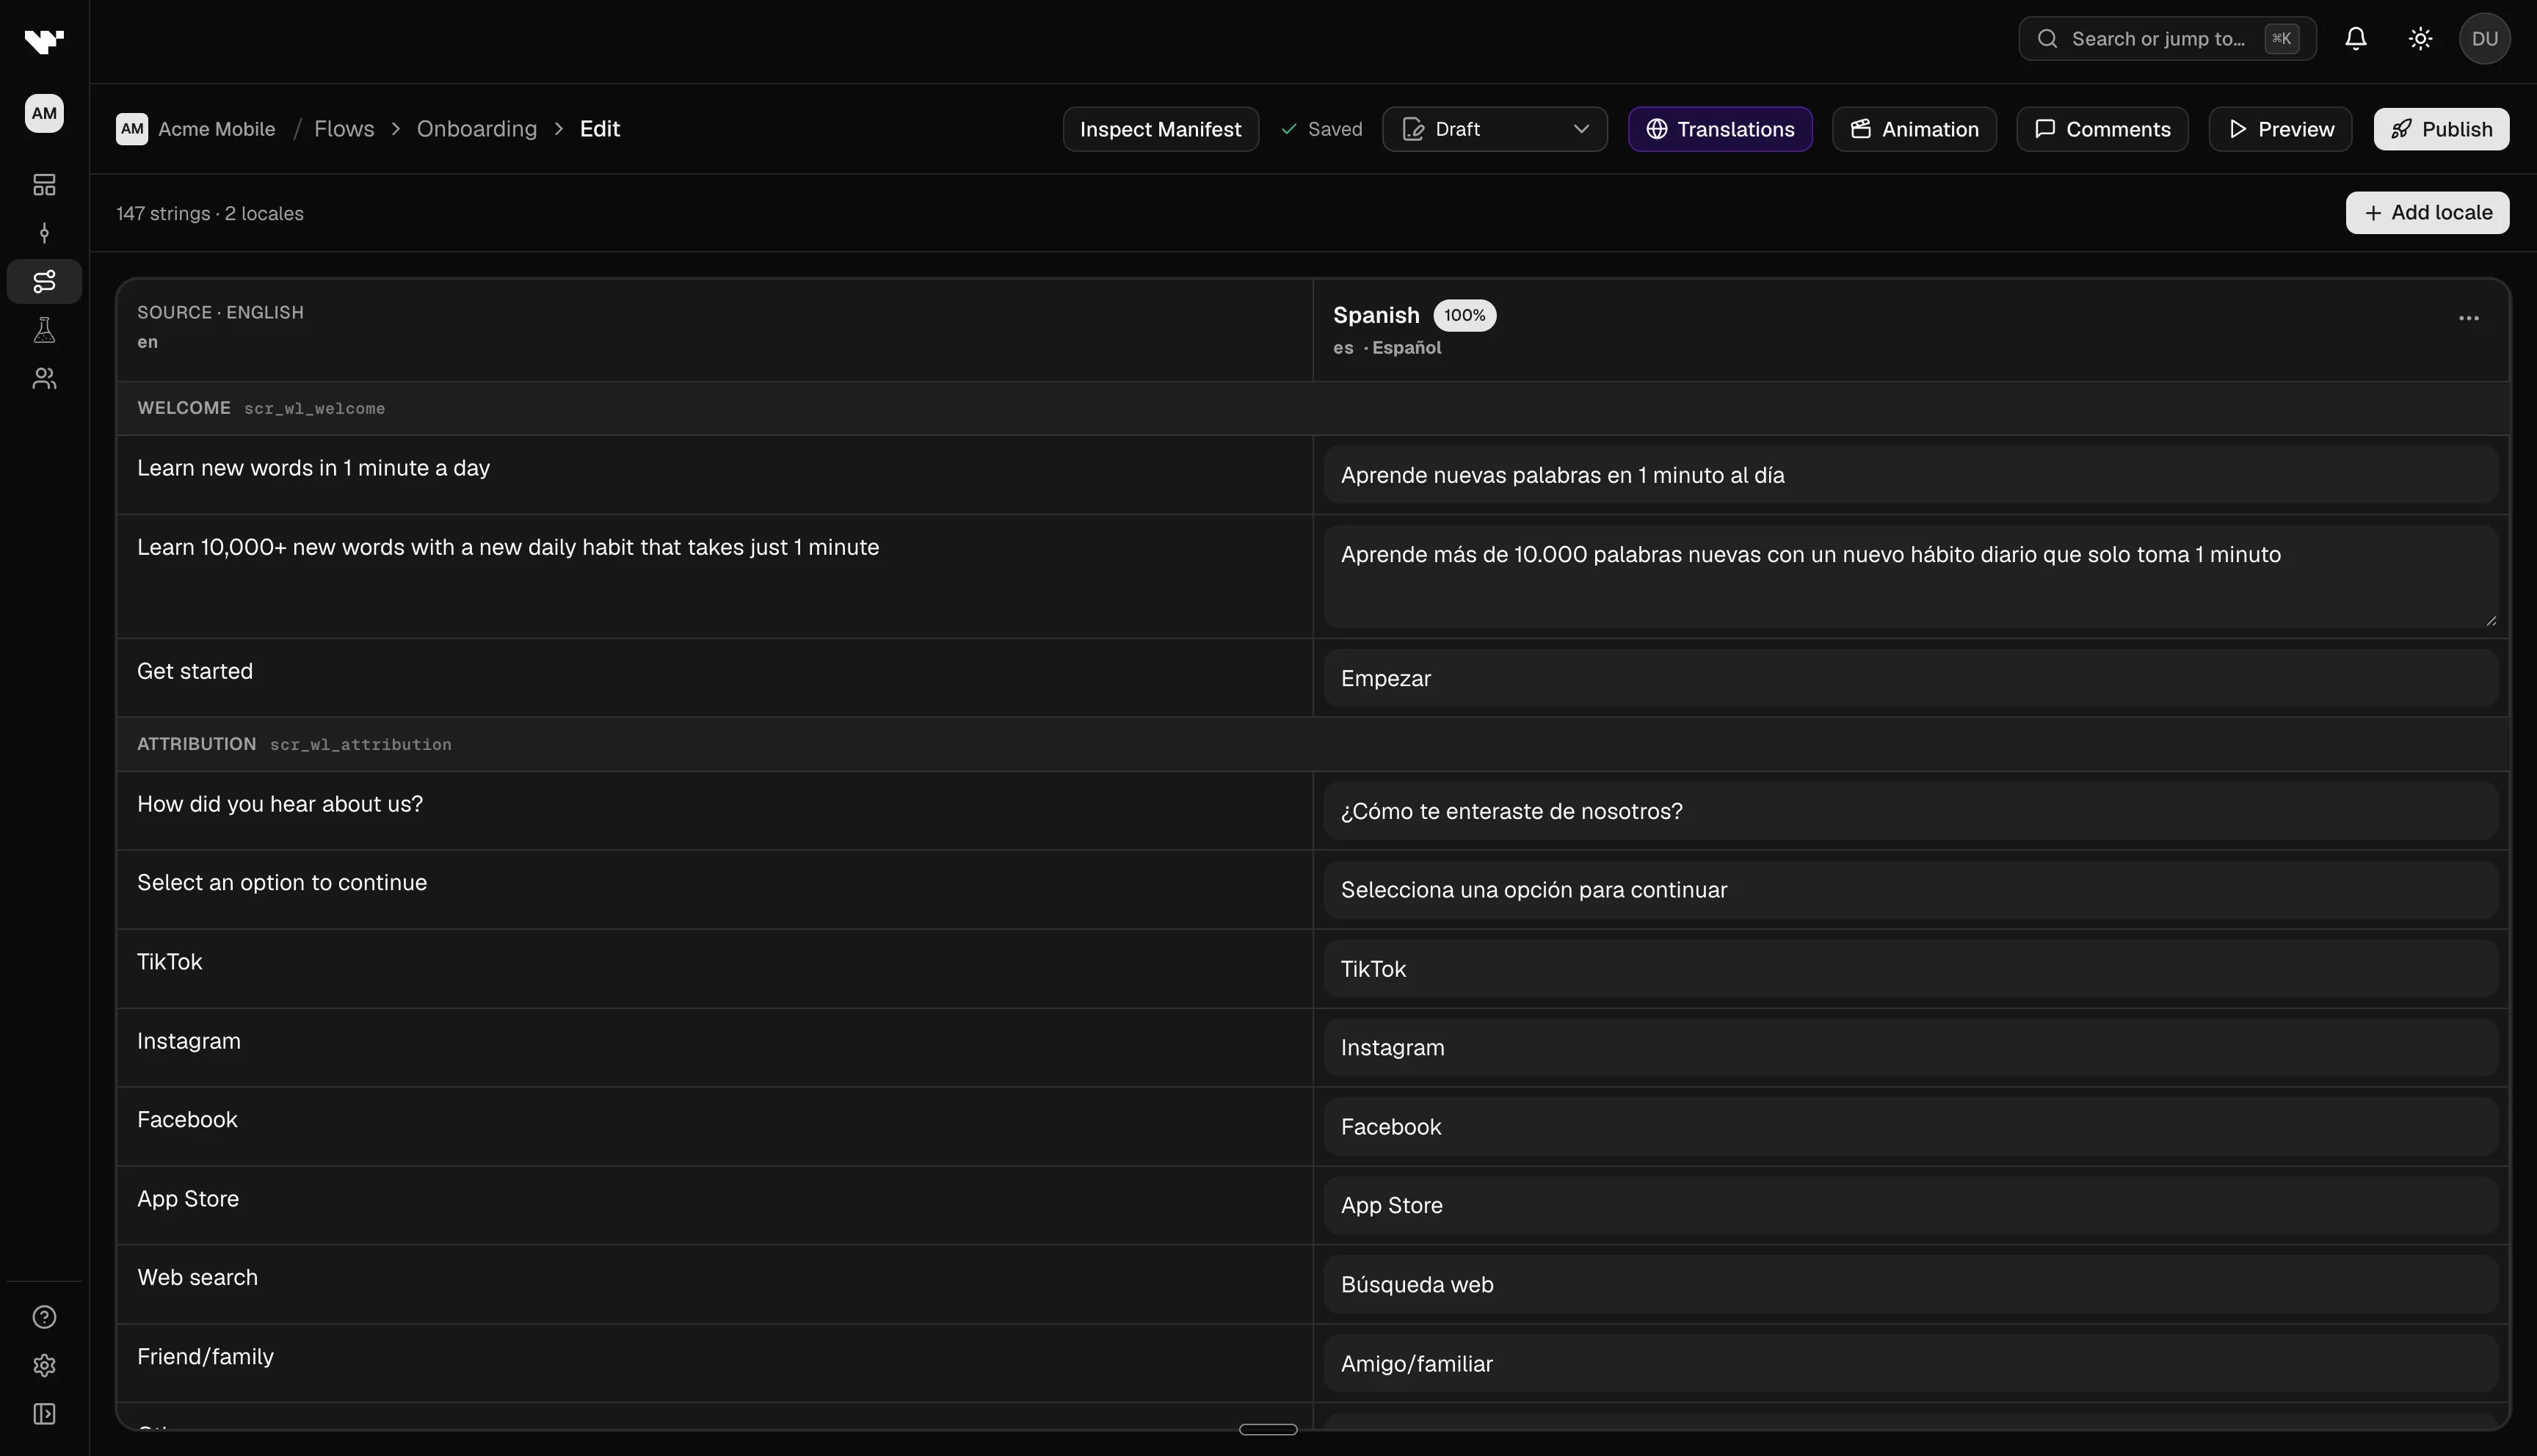Open settings gear in the sidebar

point(44,1365)
